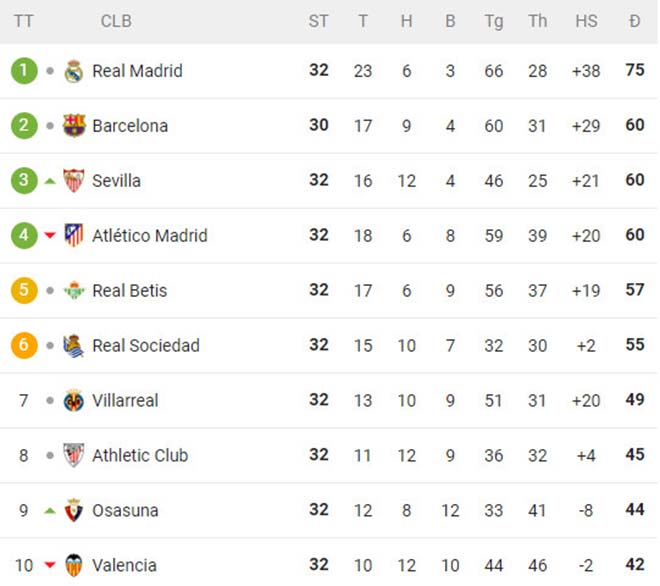Click the Barcelona club crest
660x586 pixels.
(74, 126)
